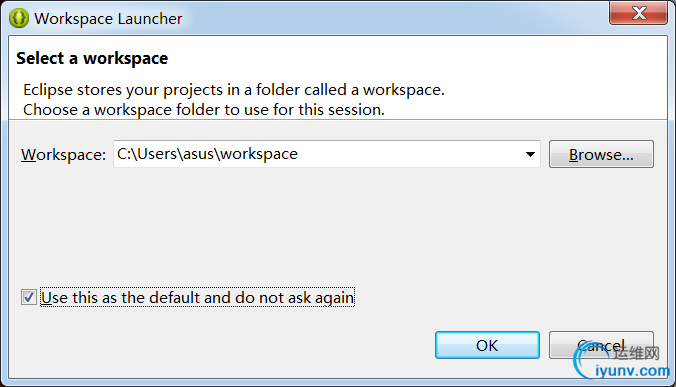Click the 'Choose a workspace folder' description line
Screen dimensions: 676x387
tap(203, 110)
